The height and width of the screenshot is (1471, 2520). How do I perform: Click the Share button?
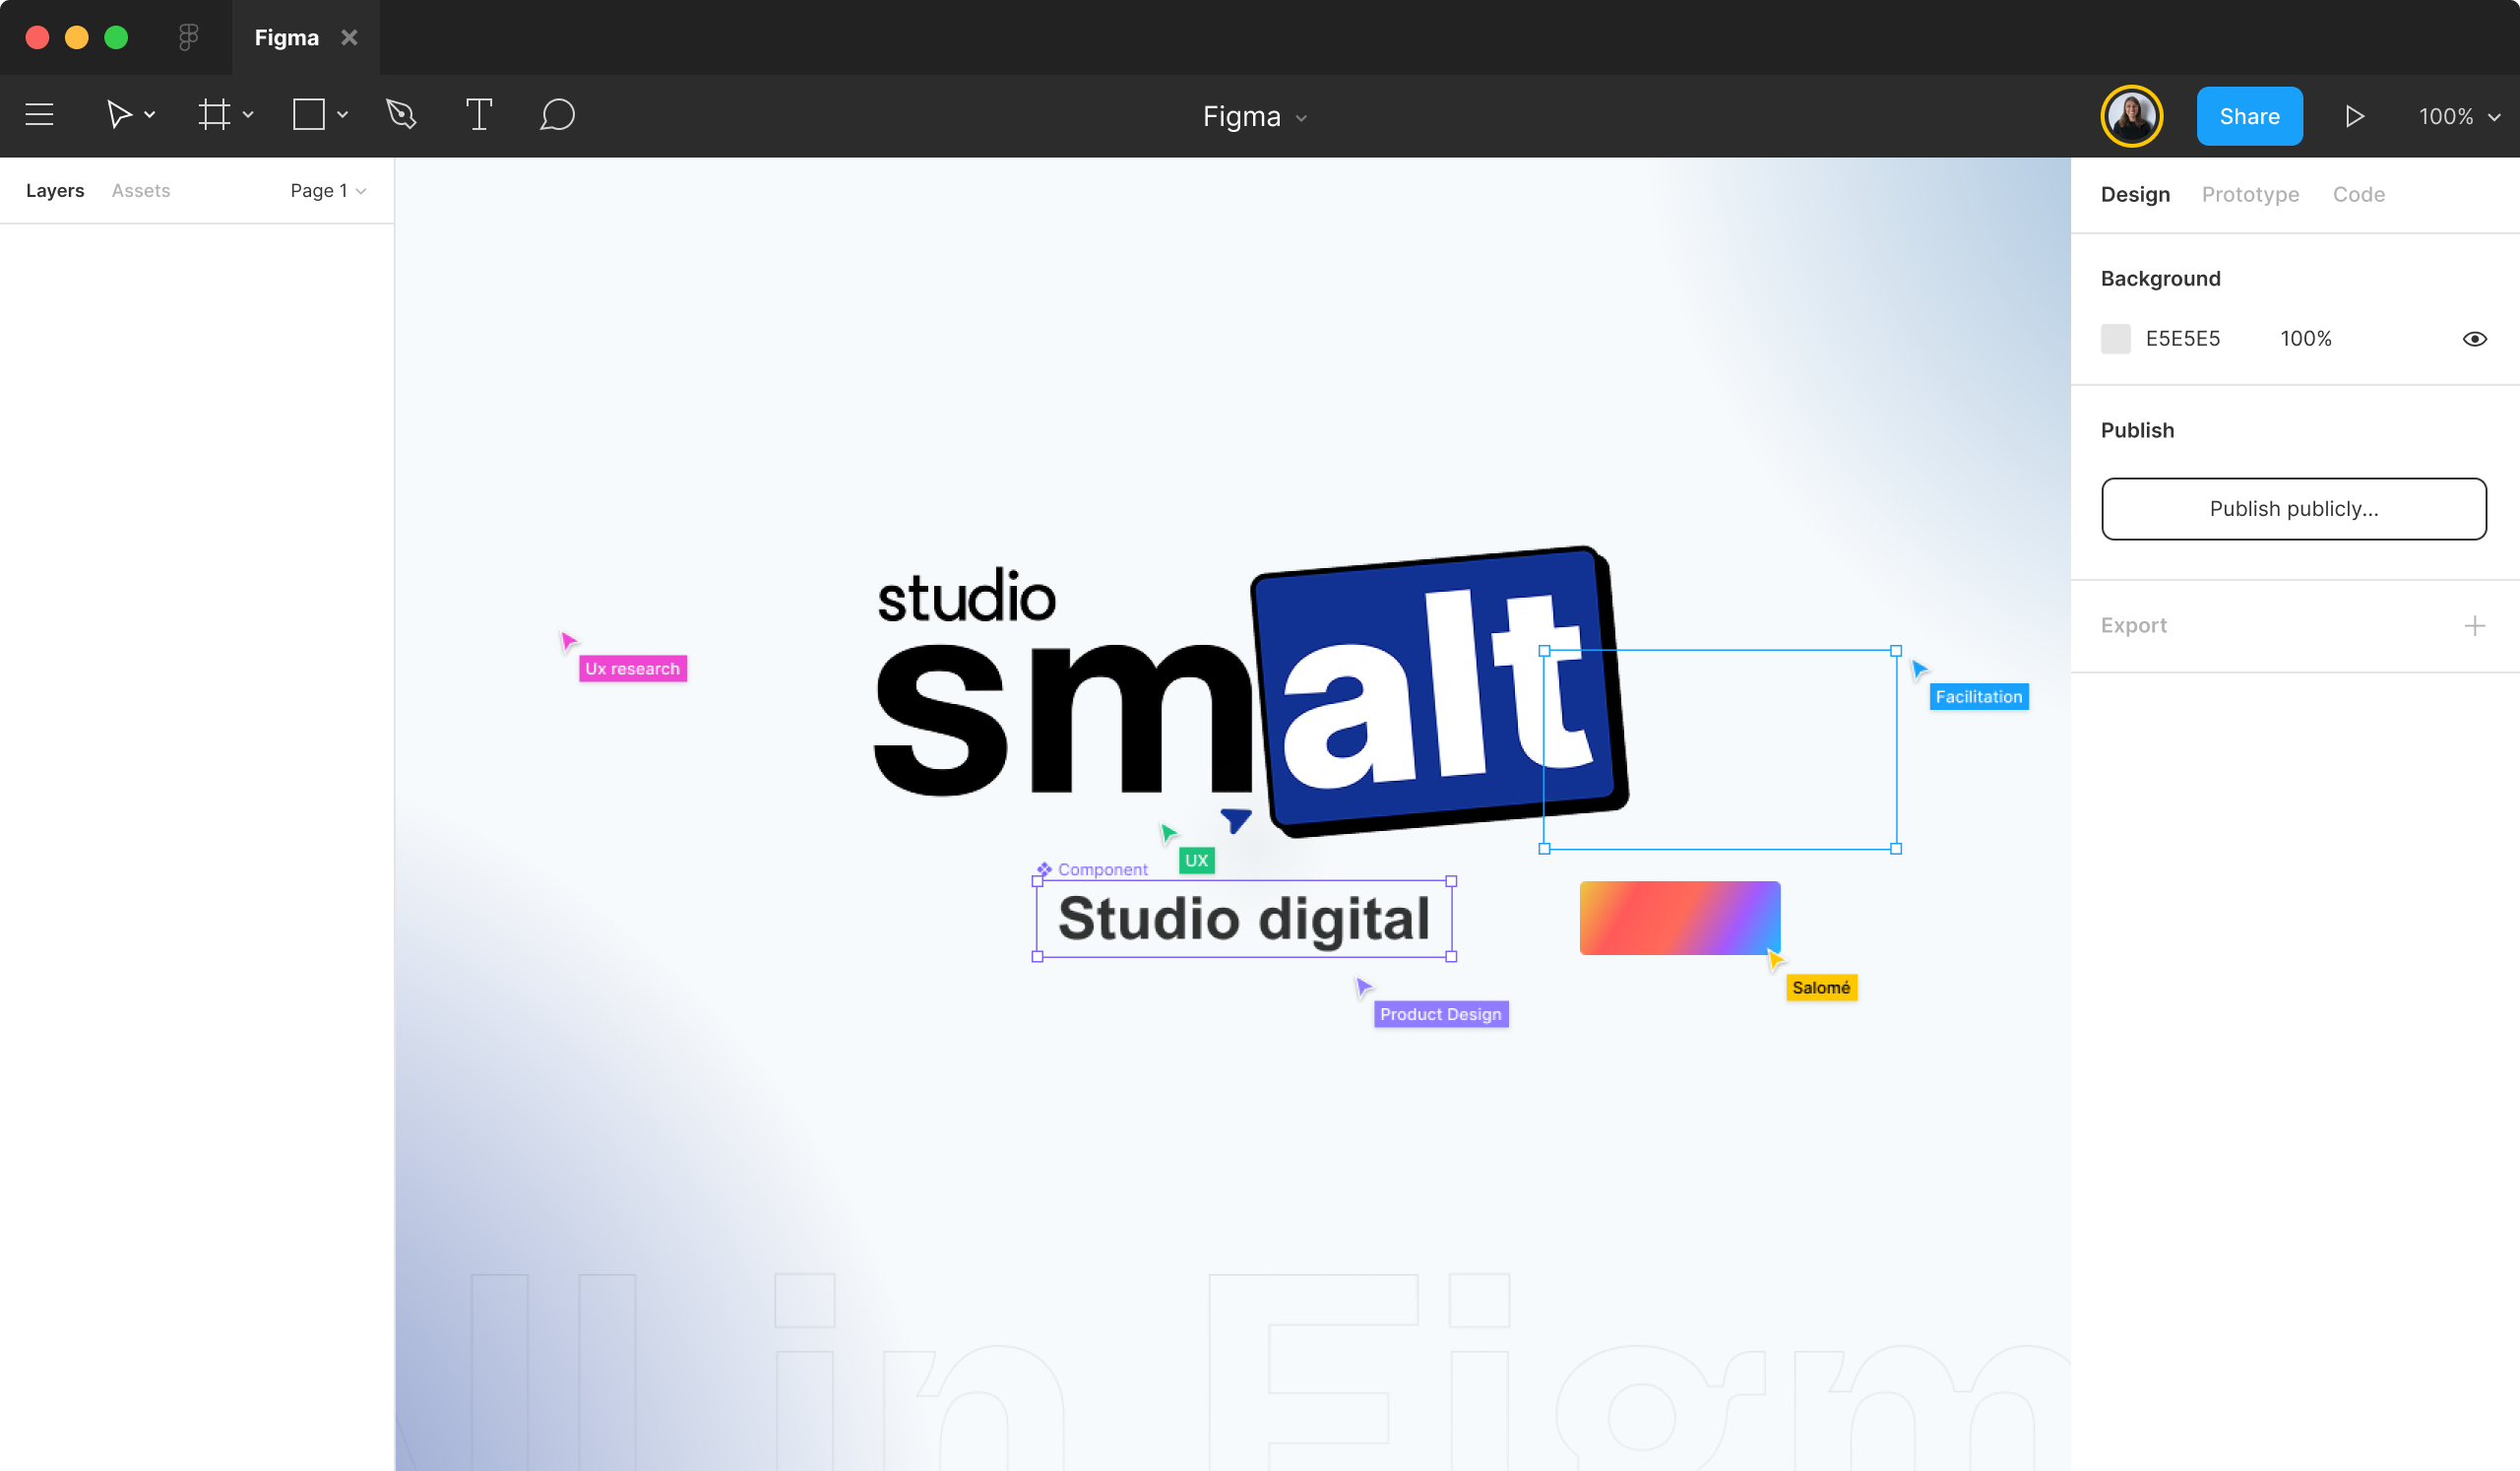click(x=2249, y=116)
